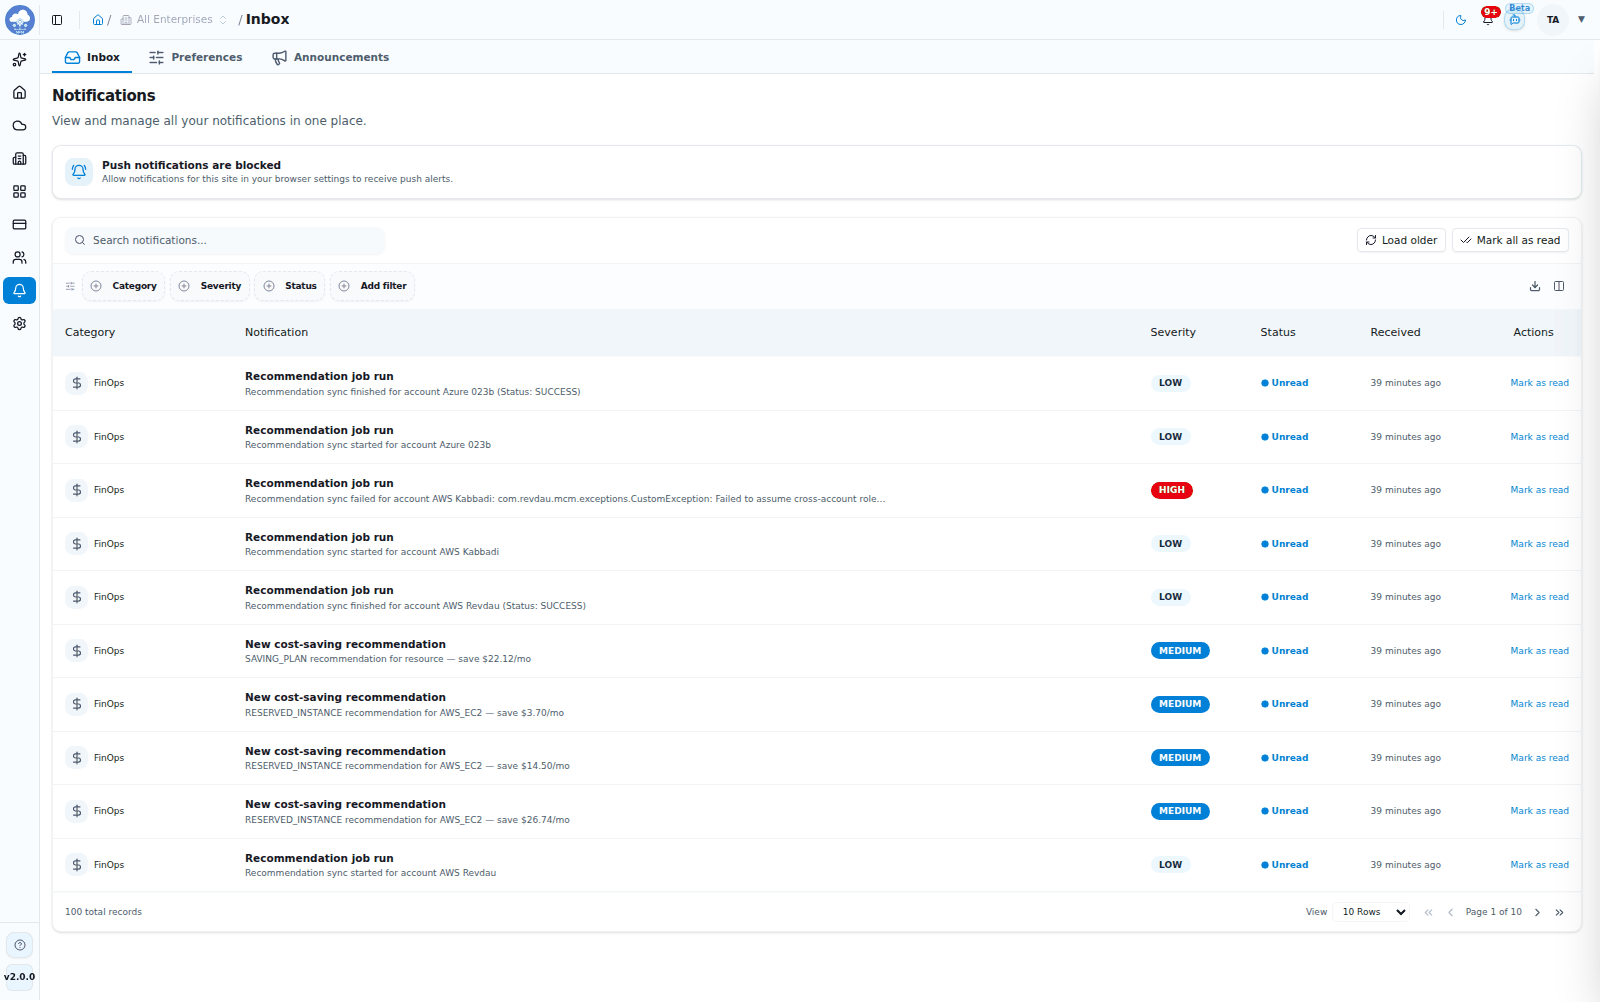Click the filter settings icon left of Category

[x=70, y=286]
